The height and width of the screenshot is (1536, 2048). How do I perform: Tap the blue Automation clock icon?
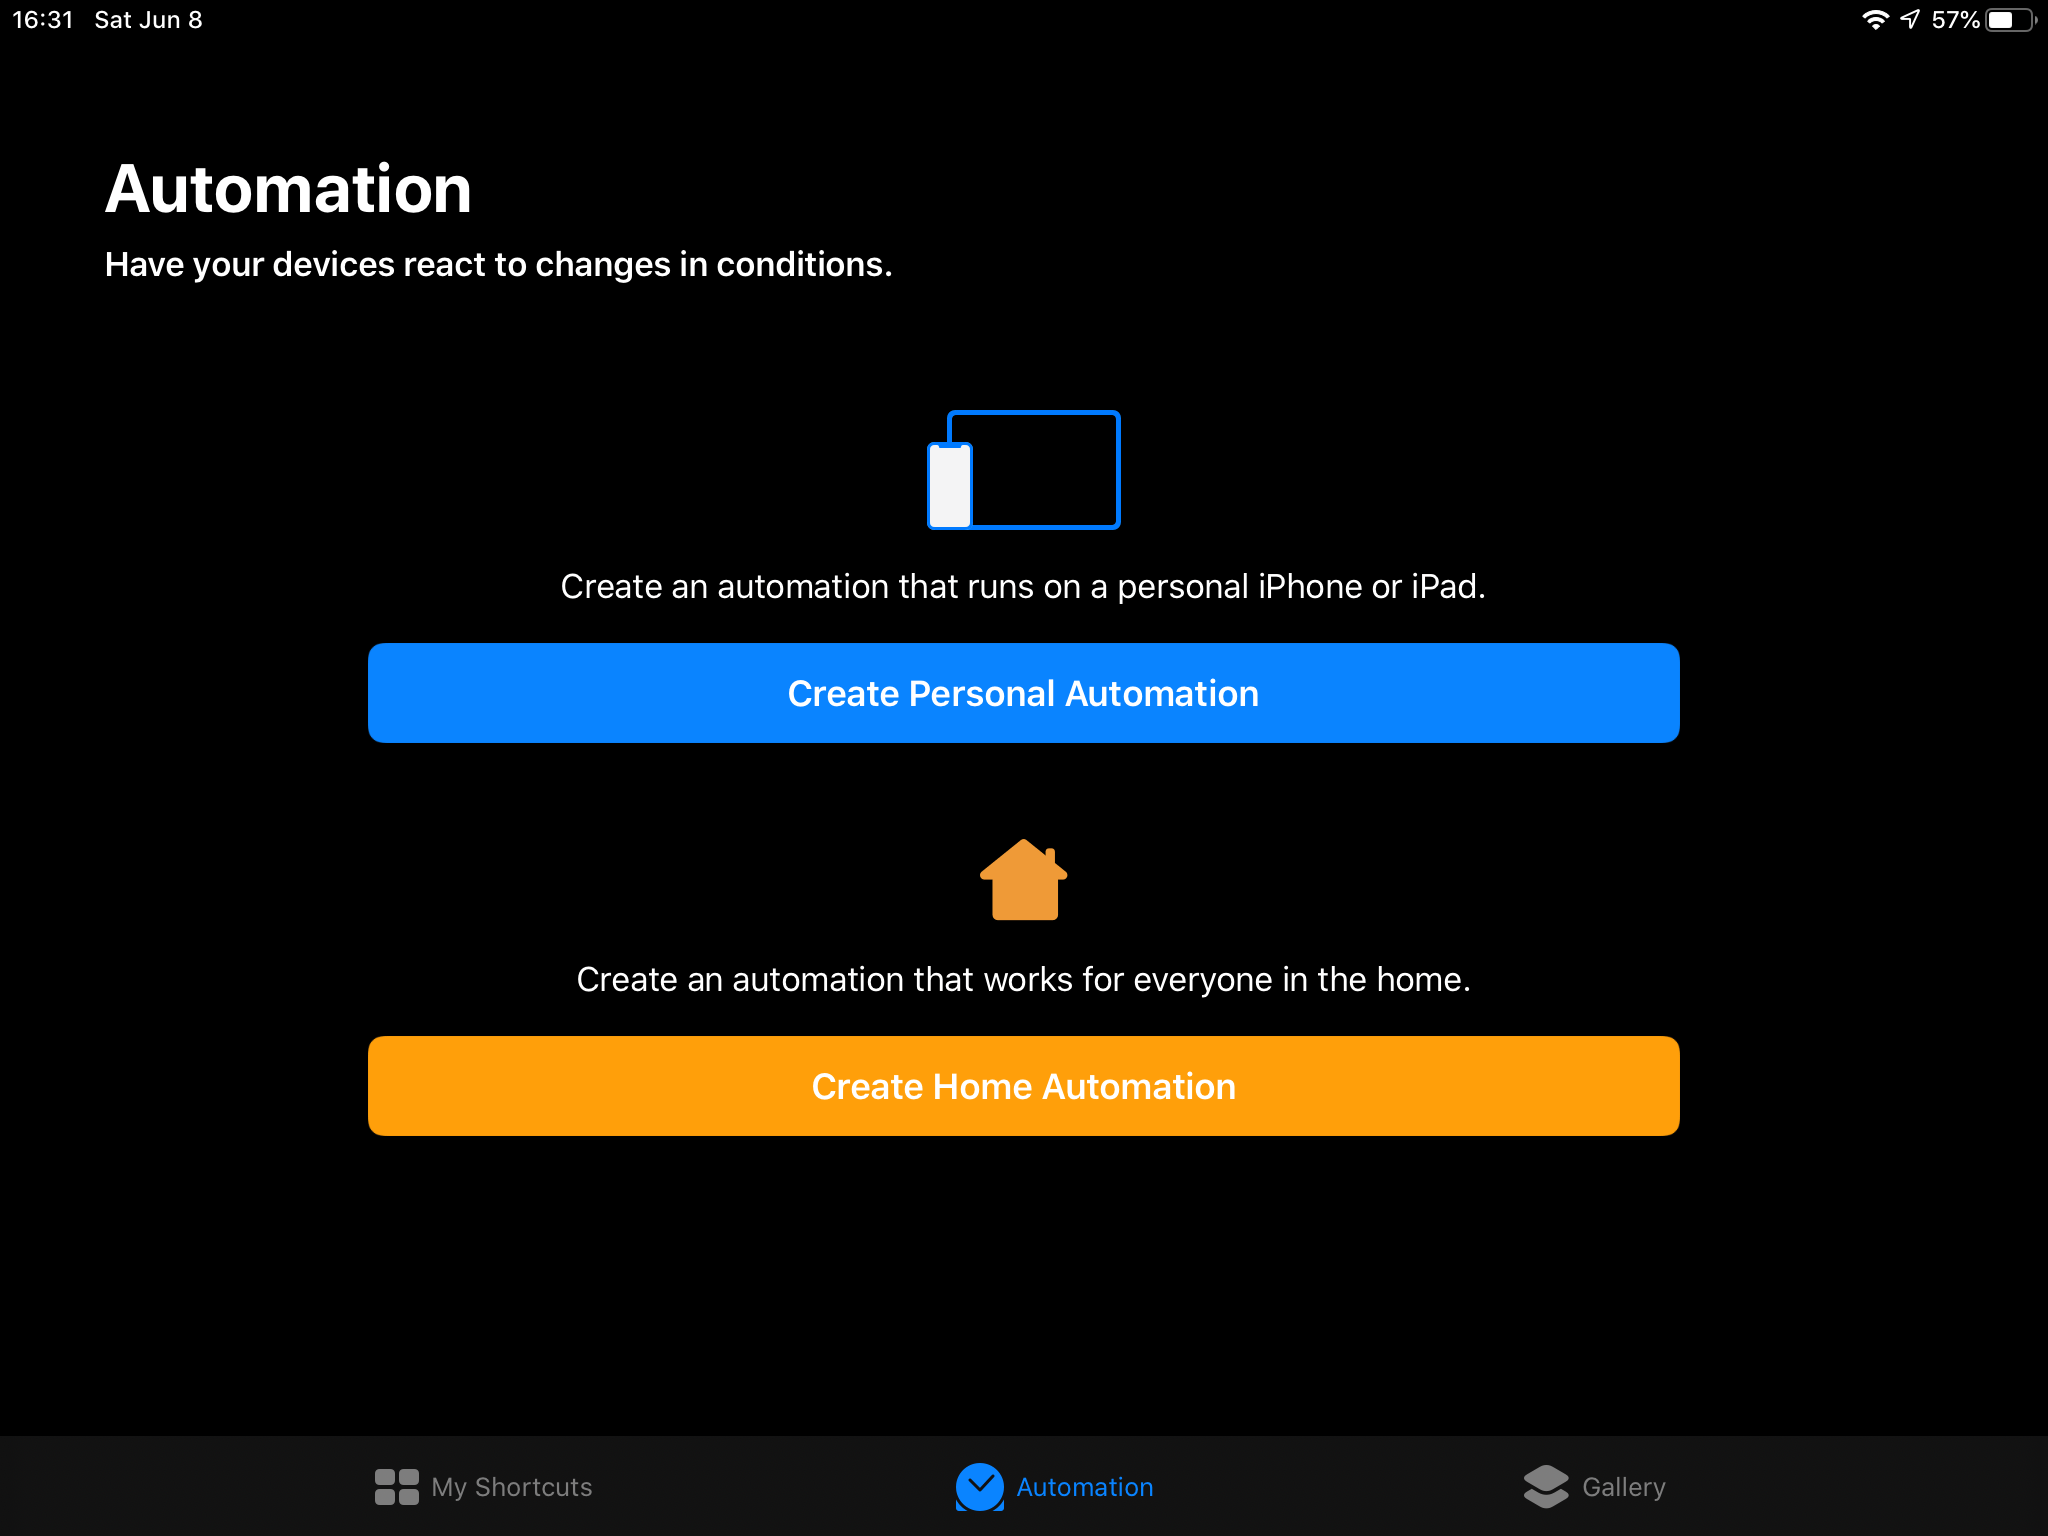[979, 1487]
